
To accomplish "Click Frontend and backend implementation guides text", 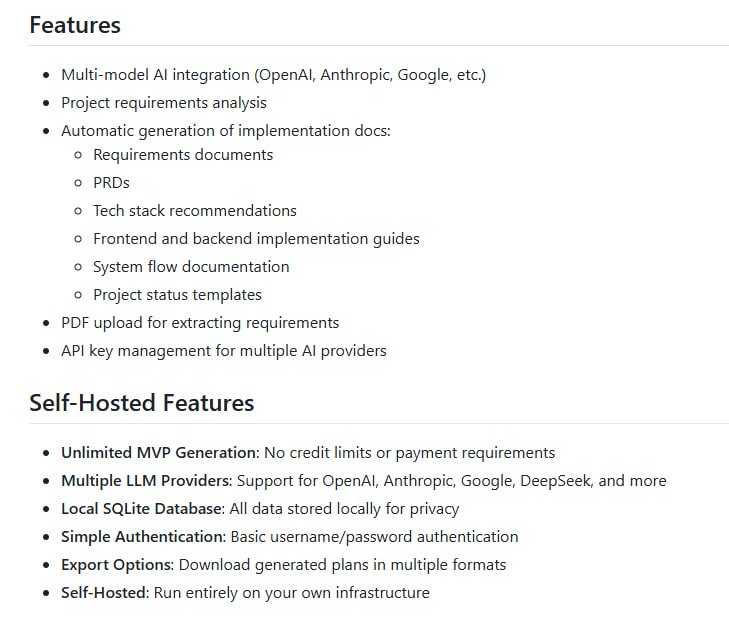I will tap(256, 239).
